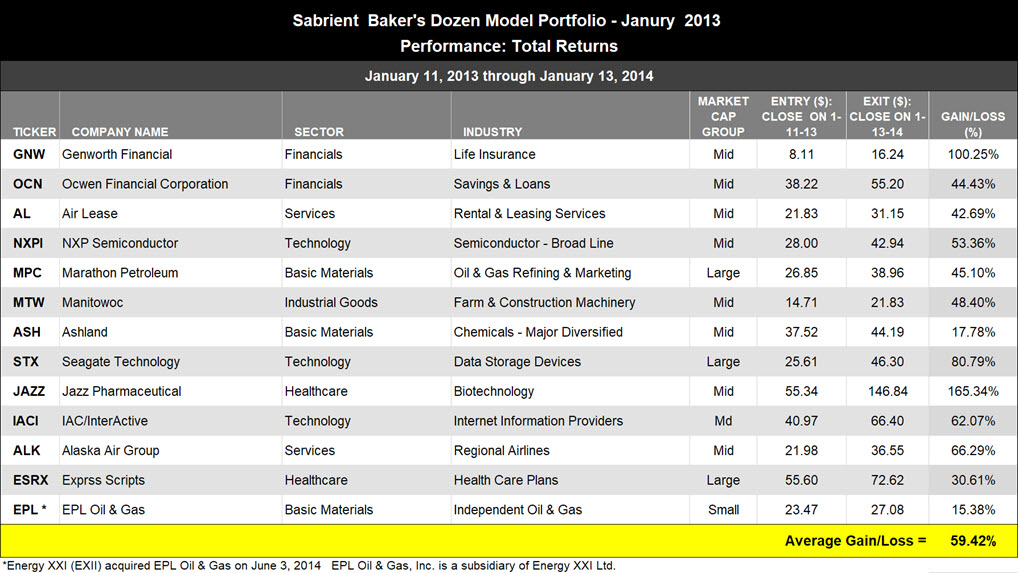Select Oil & Gas Refining & Marketing cell
1019x573 pixels.
[542, 273]
